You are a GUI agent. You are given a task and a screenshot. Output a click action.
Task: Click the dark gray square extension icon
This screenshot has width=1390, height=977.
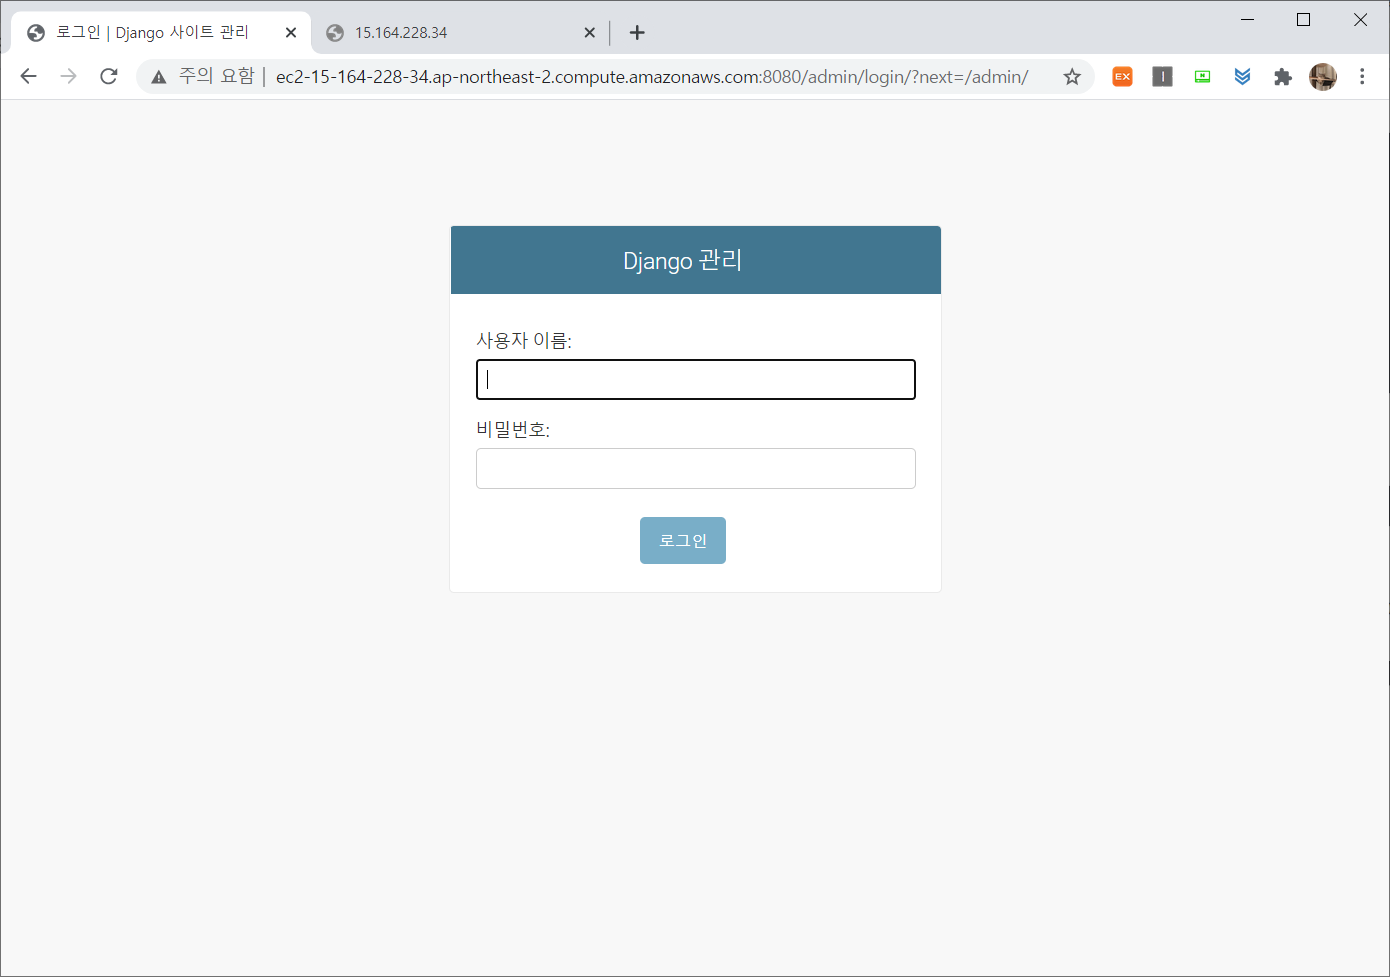point(1162,77)
